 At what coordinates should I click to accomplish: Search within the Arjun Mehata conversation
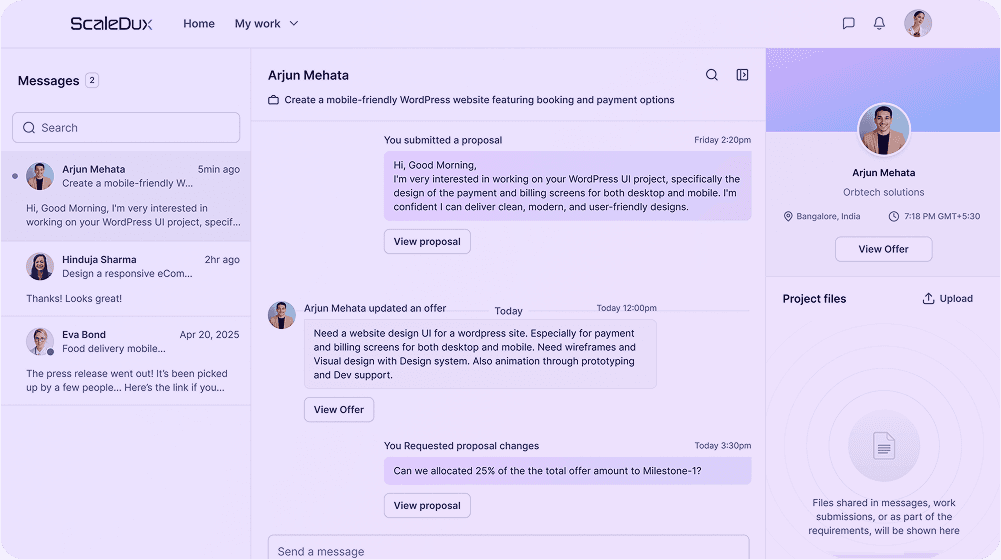(x=712, y=75)
